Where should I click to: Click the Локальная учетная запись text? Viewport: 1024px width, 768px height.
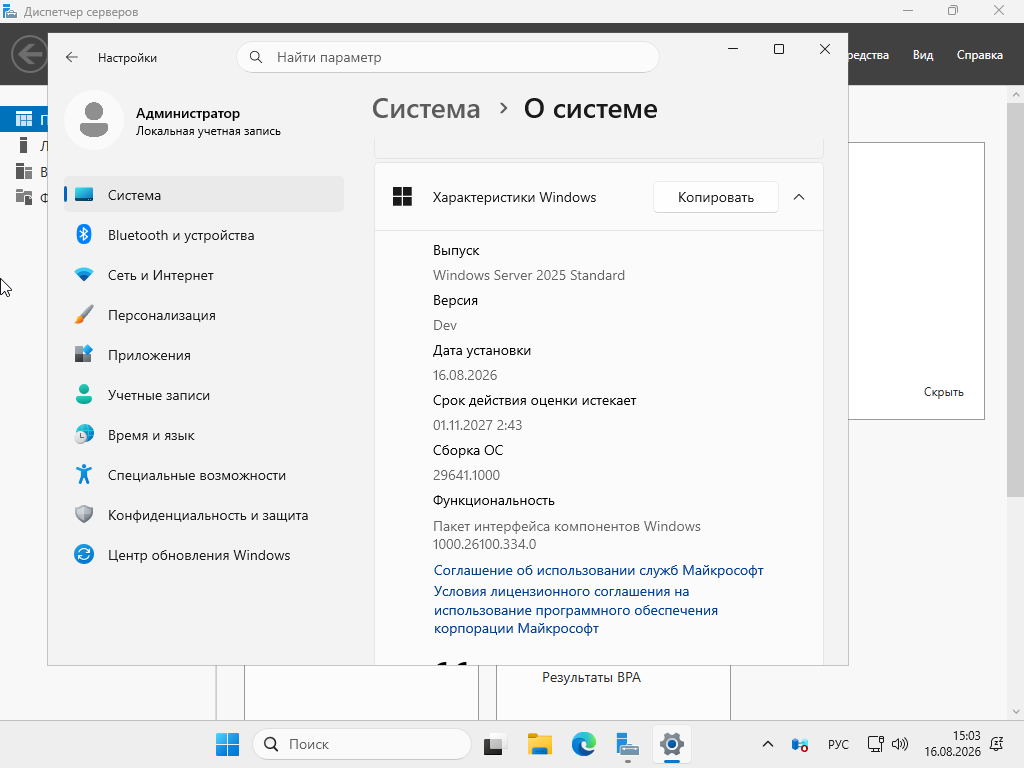(x=208, y=131)
